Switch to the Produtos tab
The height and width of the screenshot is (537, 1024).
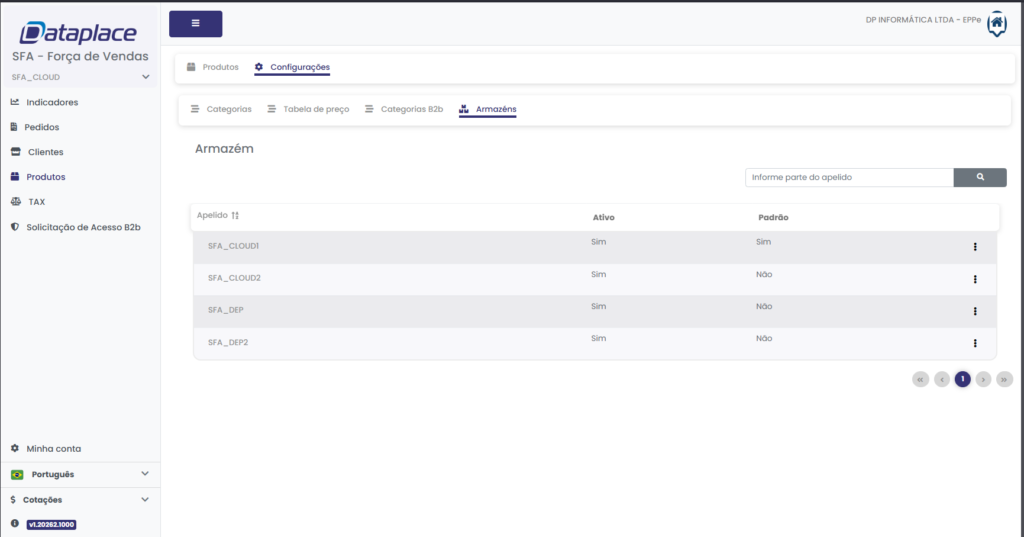220,67
